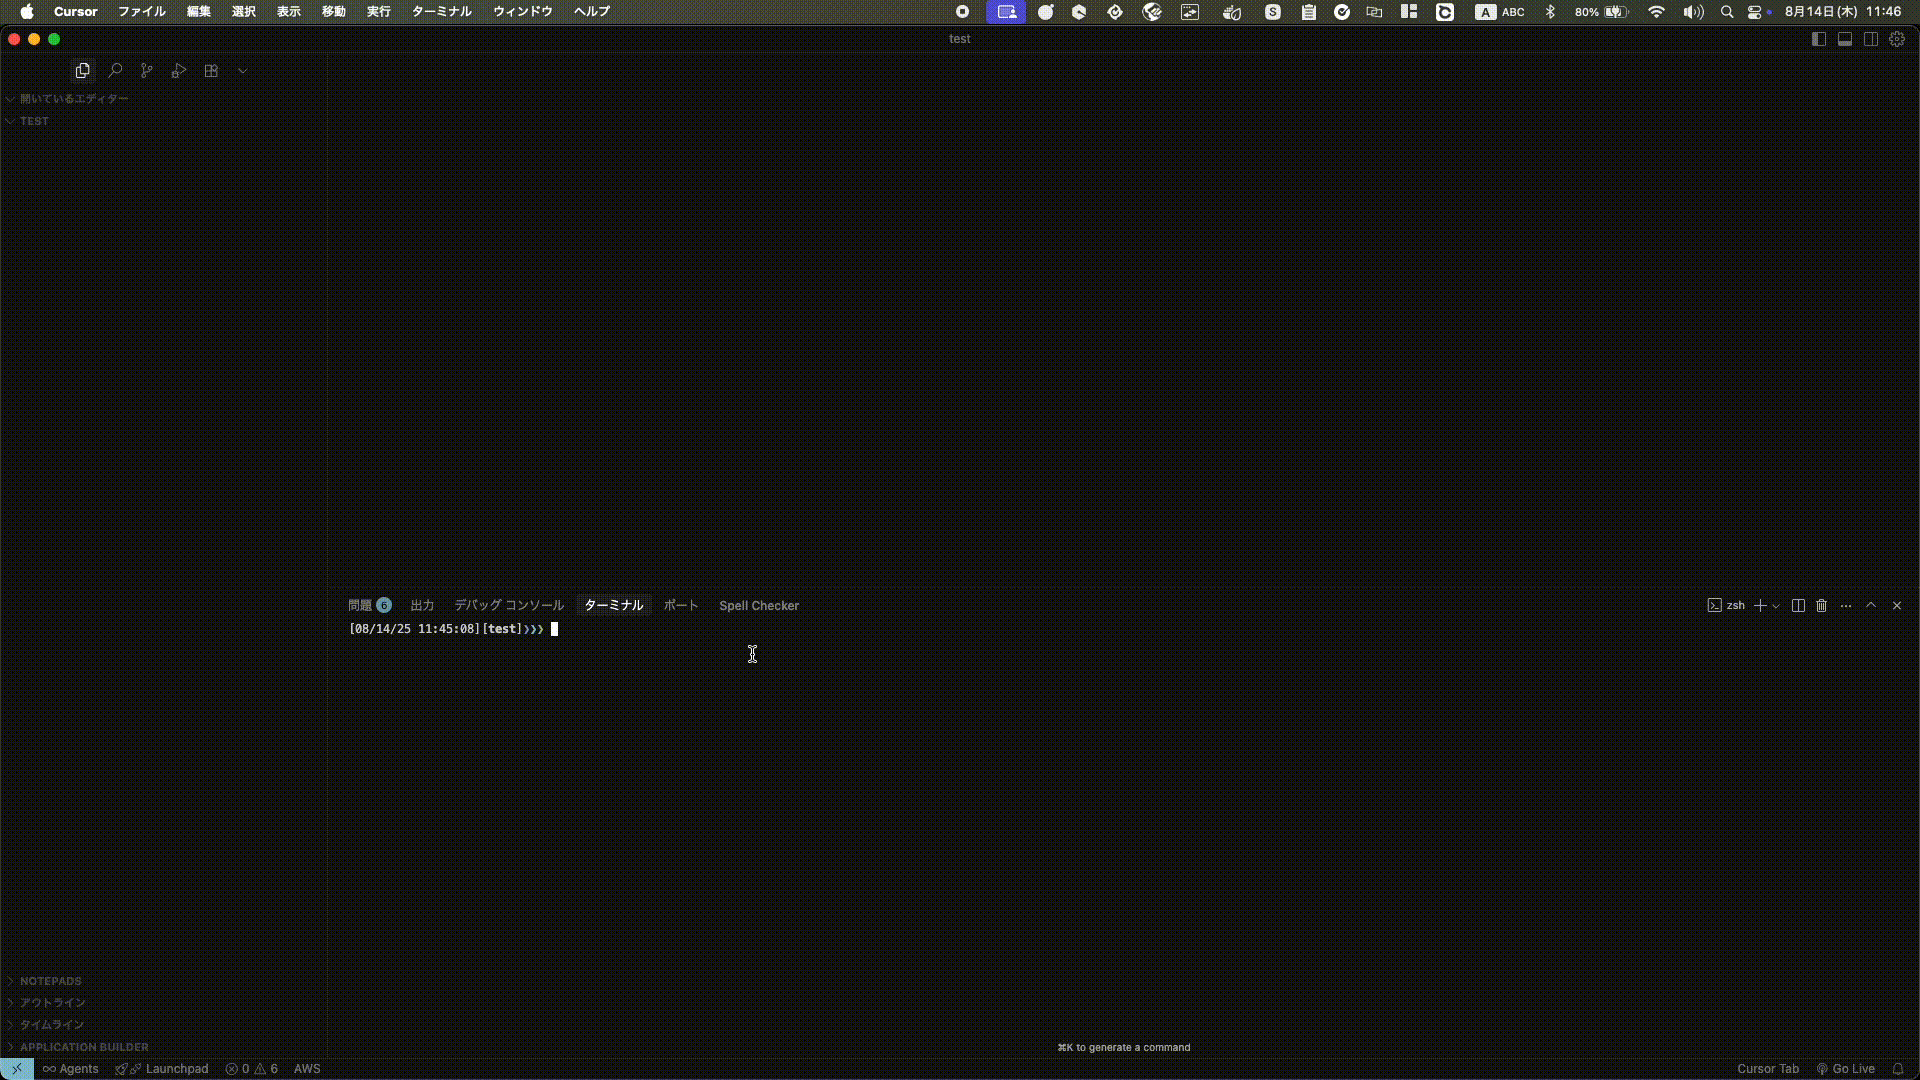The height and width of the screenshot is (1080, 1920).
Task: Click the split terminal icon
Action: tap(1798, 606)
